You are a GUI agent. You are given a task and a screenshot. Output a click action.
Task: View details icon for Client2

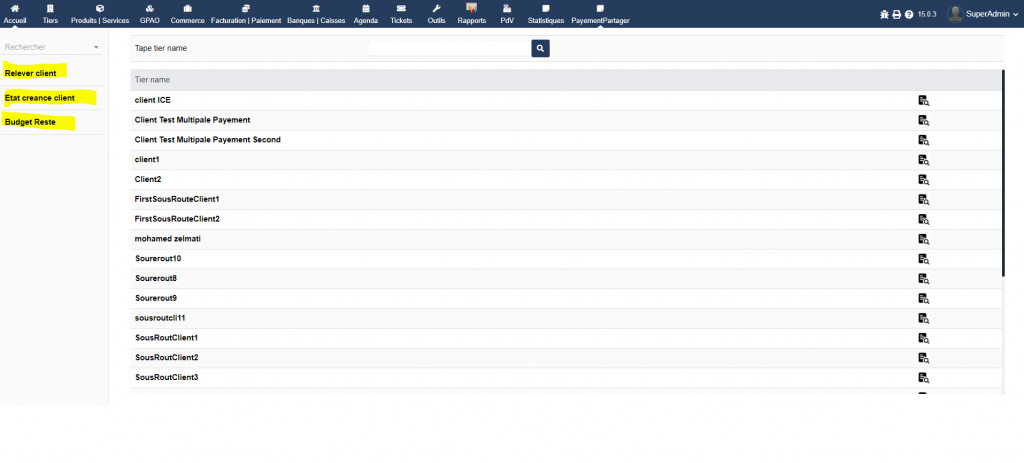click(923, 180)
